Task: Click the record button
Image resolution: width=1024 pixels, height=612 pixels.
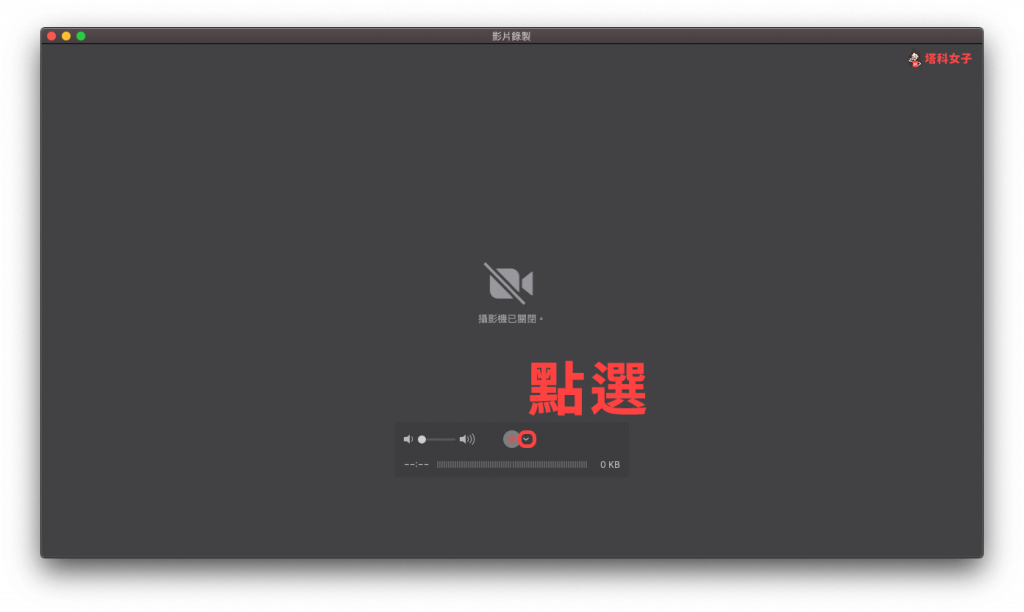Action: click(511, 440)
